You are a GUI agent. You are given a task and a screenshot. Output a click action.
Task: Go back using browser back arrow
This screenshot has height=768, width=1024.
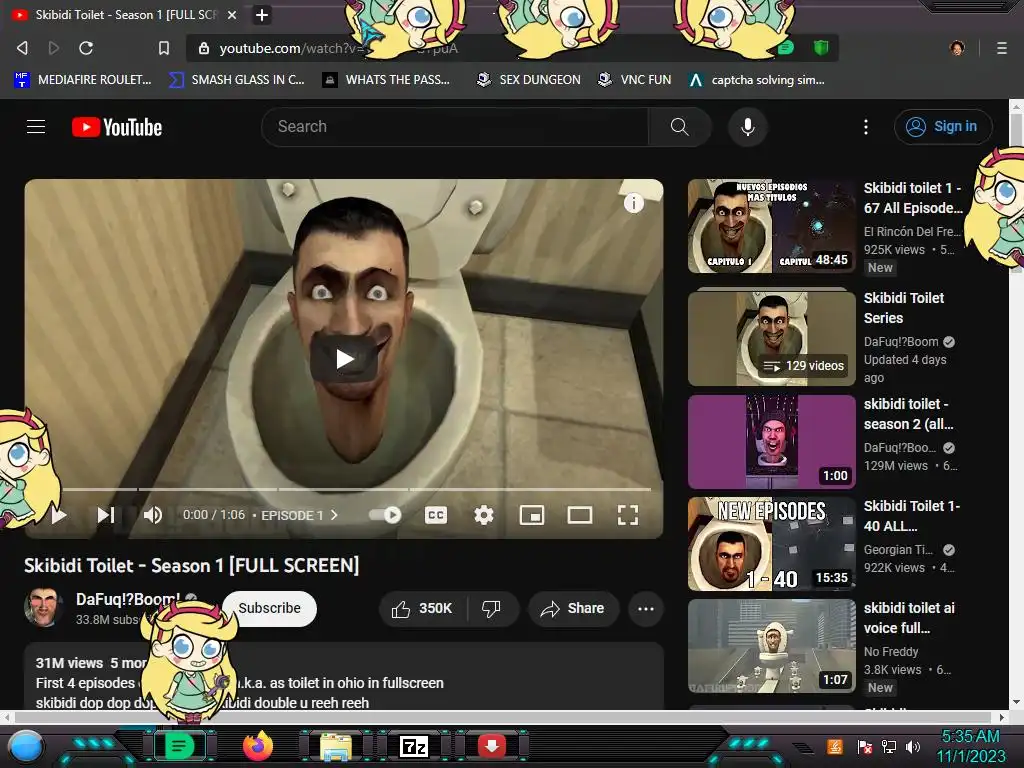[22, 48]
